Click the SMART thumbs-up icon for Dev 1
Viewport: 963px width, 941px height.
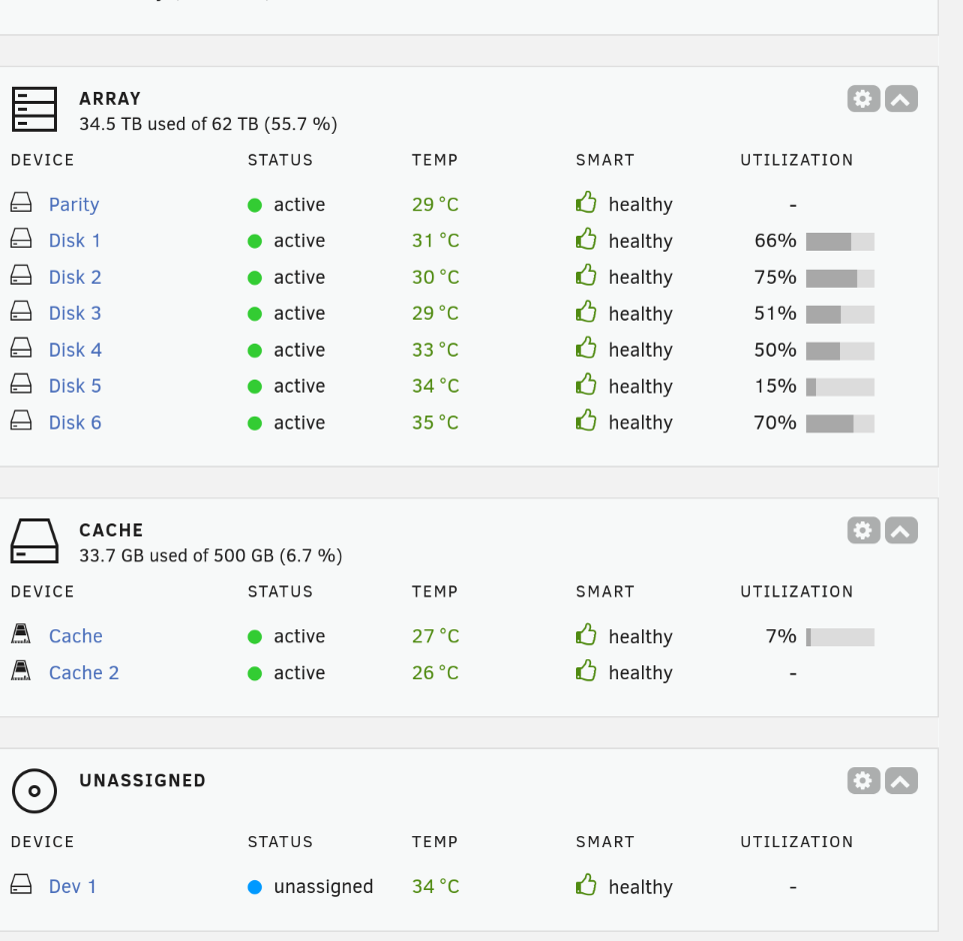pyautogui.click(x=586, y=886)
